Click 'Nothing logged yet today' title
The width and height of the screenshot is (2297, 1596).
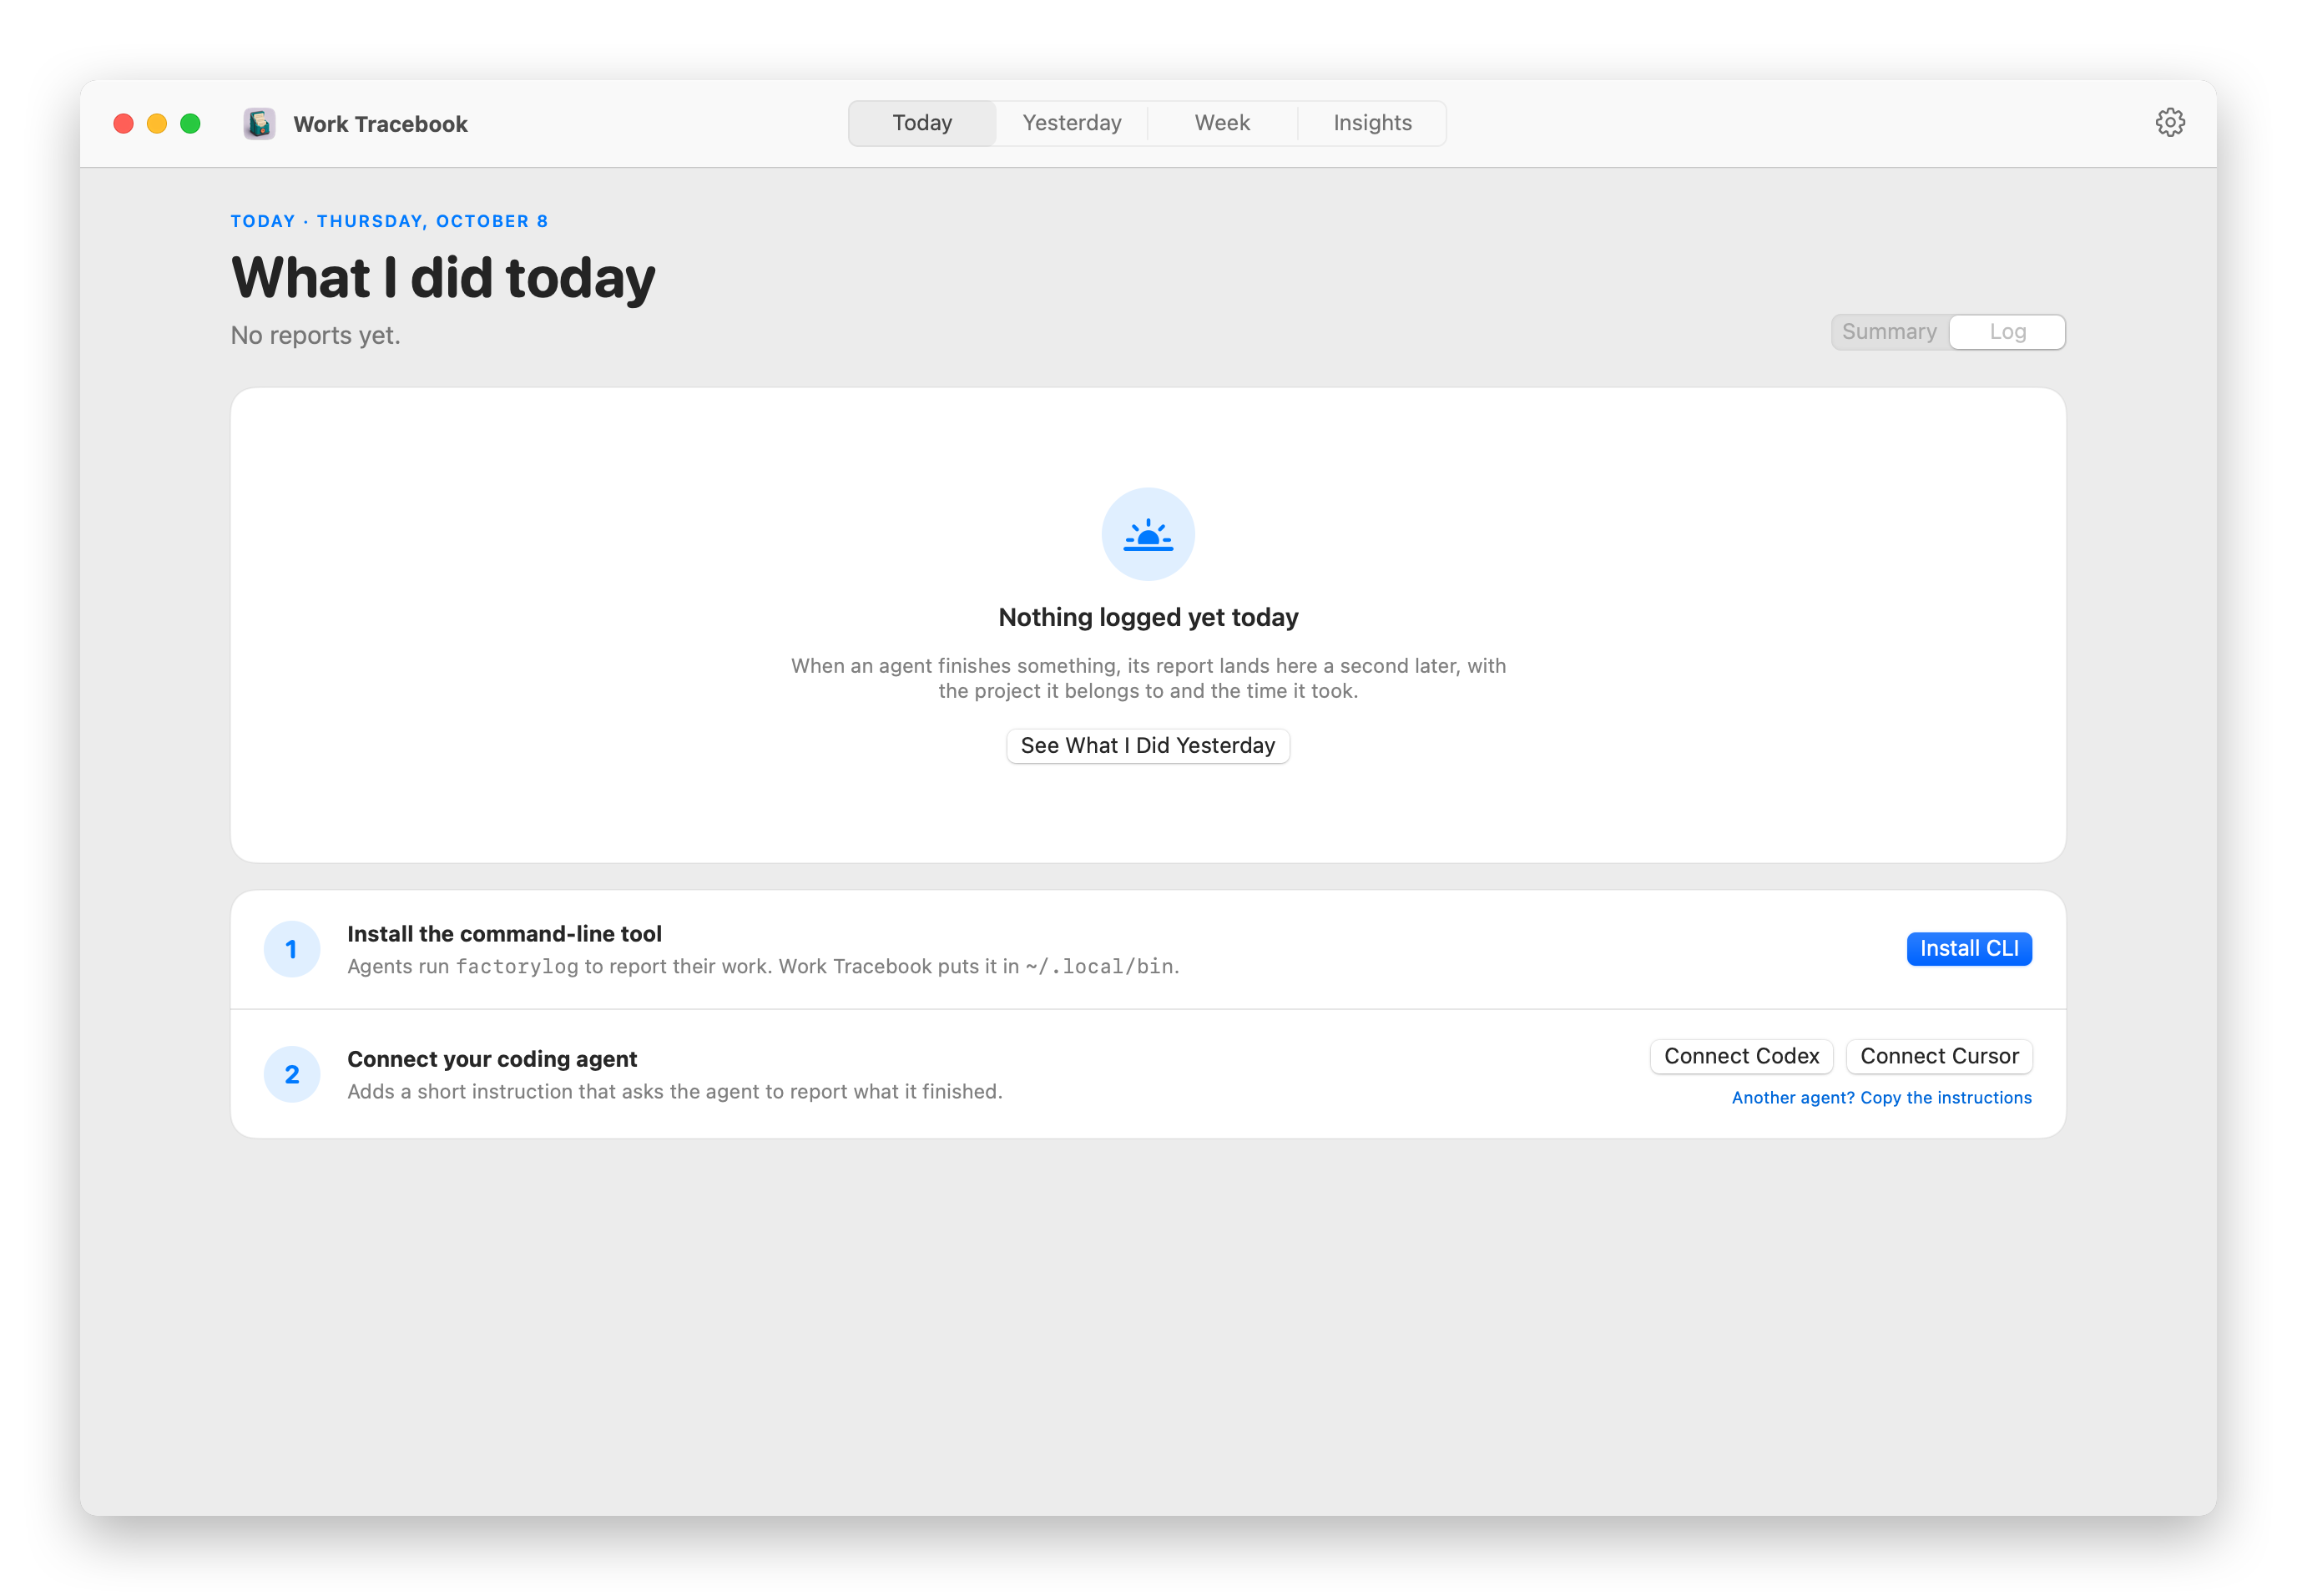click(1148, 617)
